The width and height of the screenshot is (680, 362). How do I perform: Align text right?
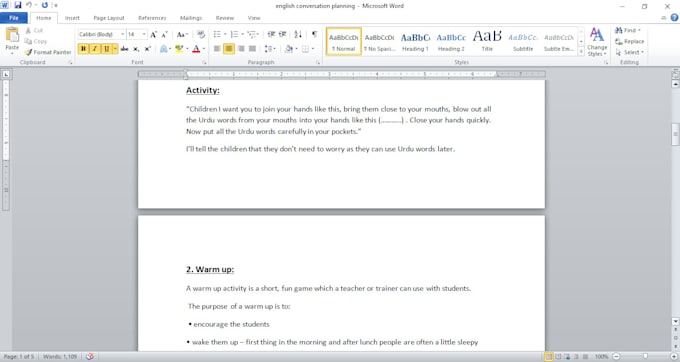[241, 49]
